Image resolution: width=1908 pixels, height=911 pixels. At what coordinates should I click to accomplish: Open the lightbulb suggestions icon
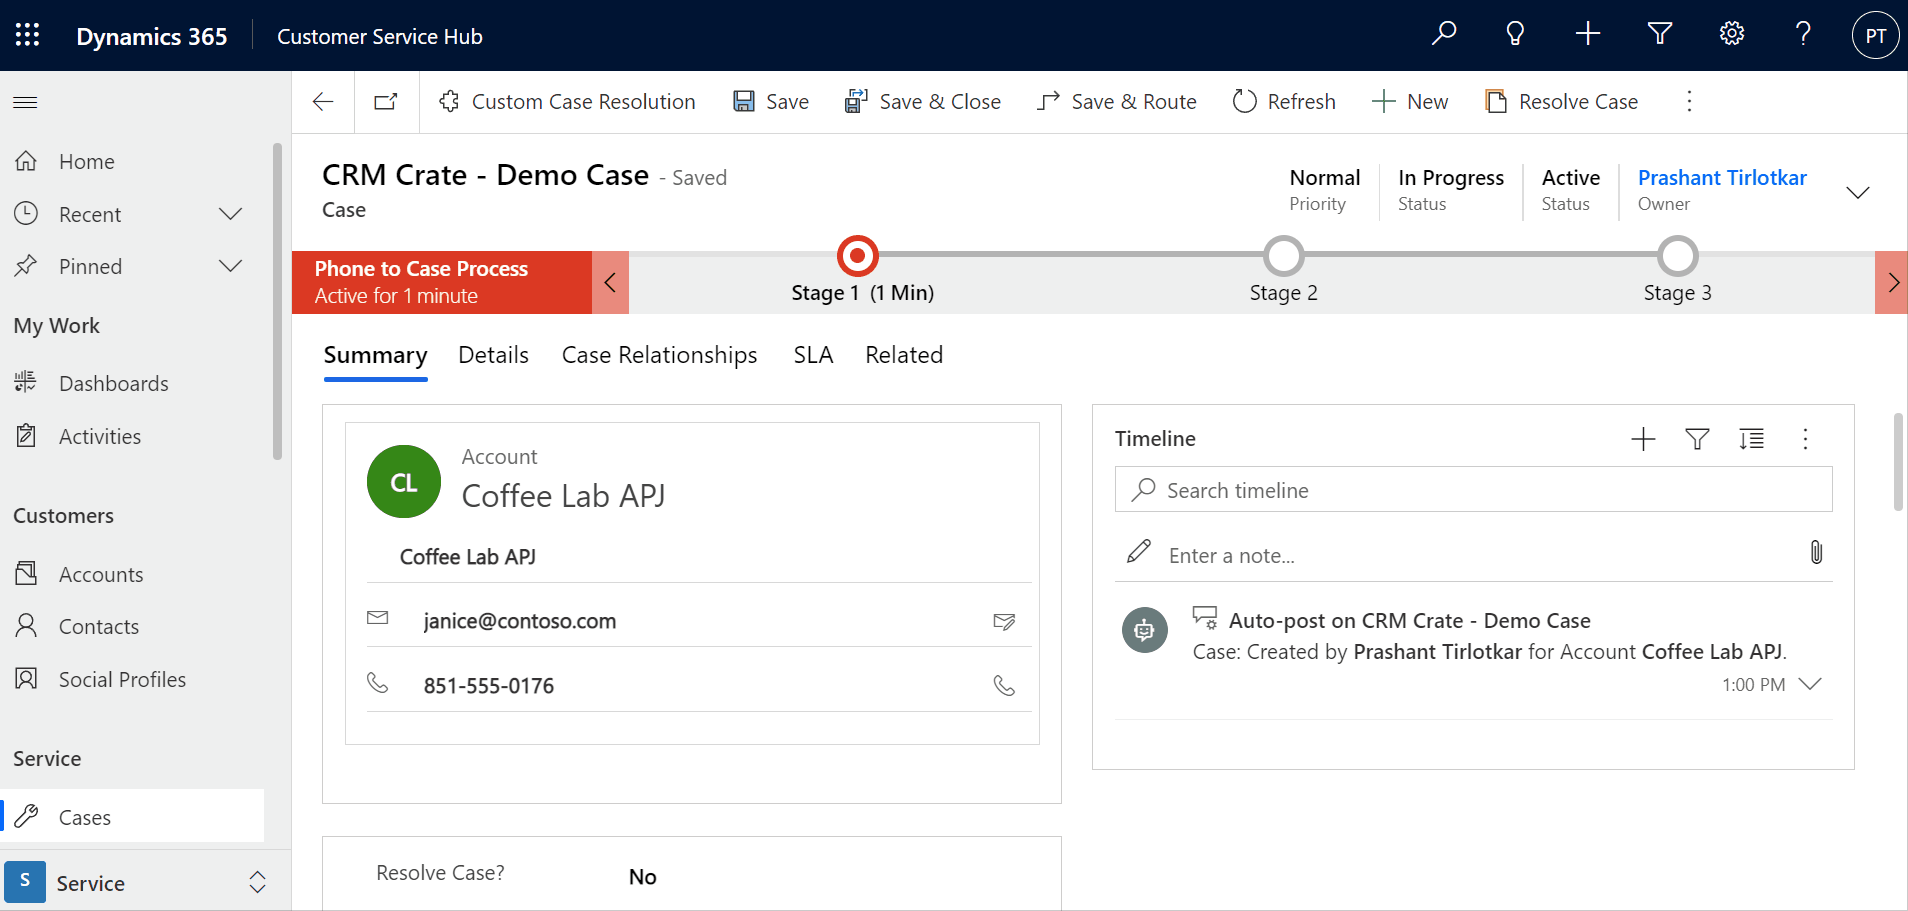(x=1515, y=34)
